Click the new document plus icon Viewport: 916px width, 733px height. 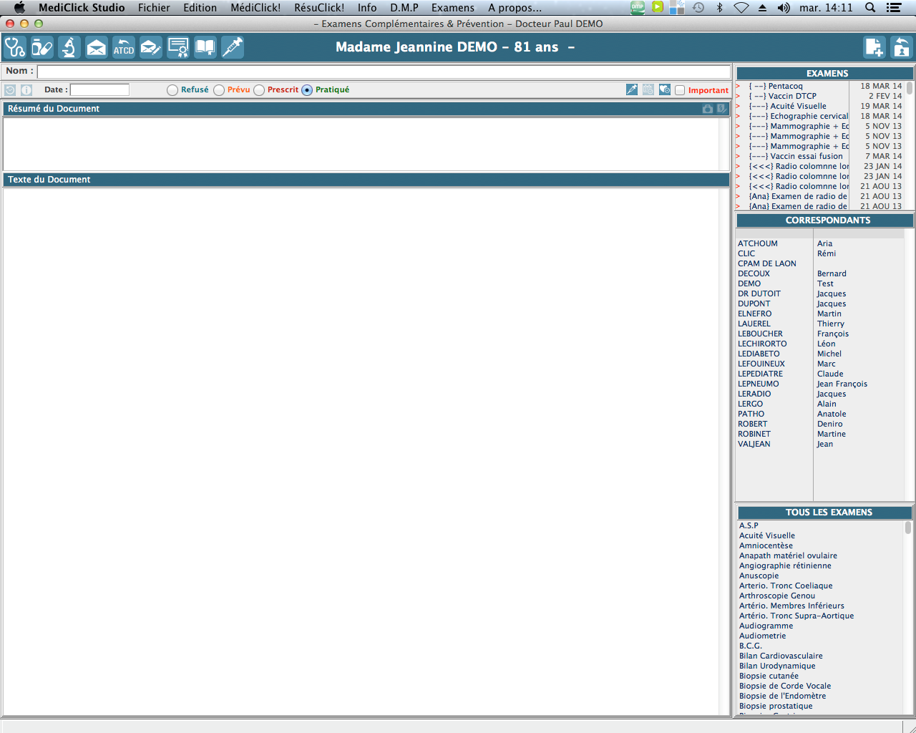pyautogui.click(x=874, y=47)
